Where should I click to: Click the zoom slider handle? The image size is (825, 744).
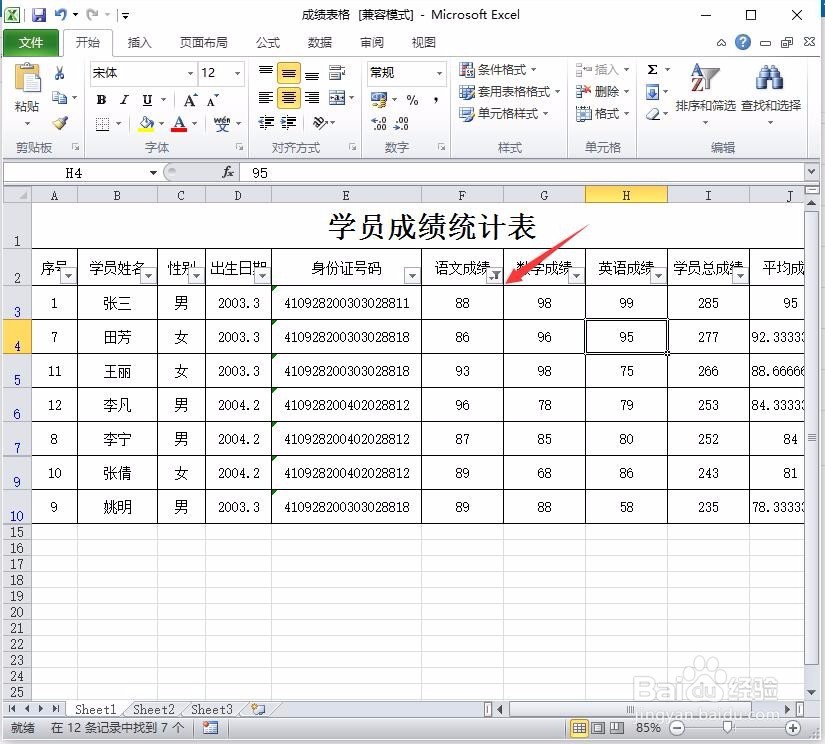pos(728,728)
